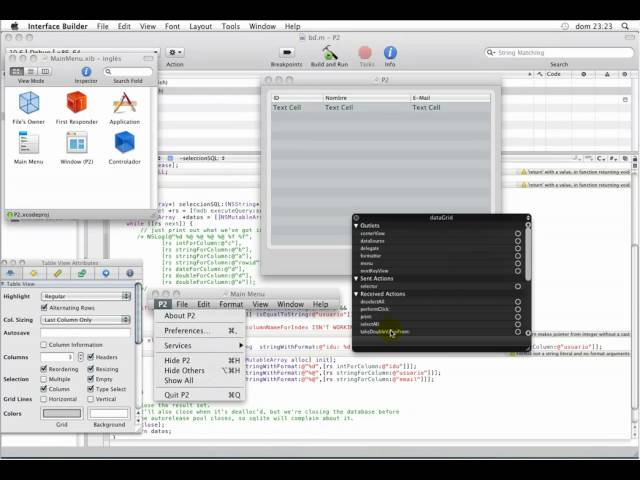This screenshot has width=640, height=480.
Task: Choose Hide Others menu item
Action: click(x=200, y=371)
